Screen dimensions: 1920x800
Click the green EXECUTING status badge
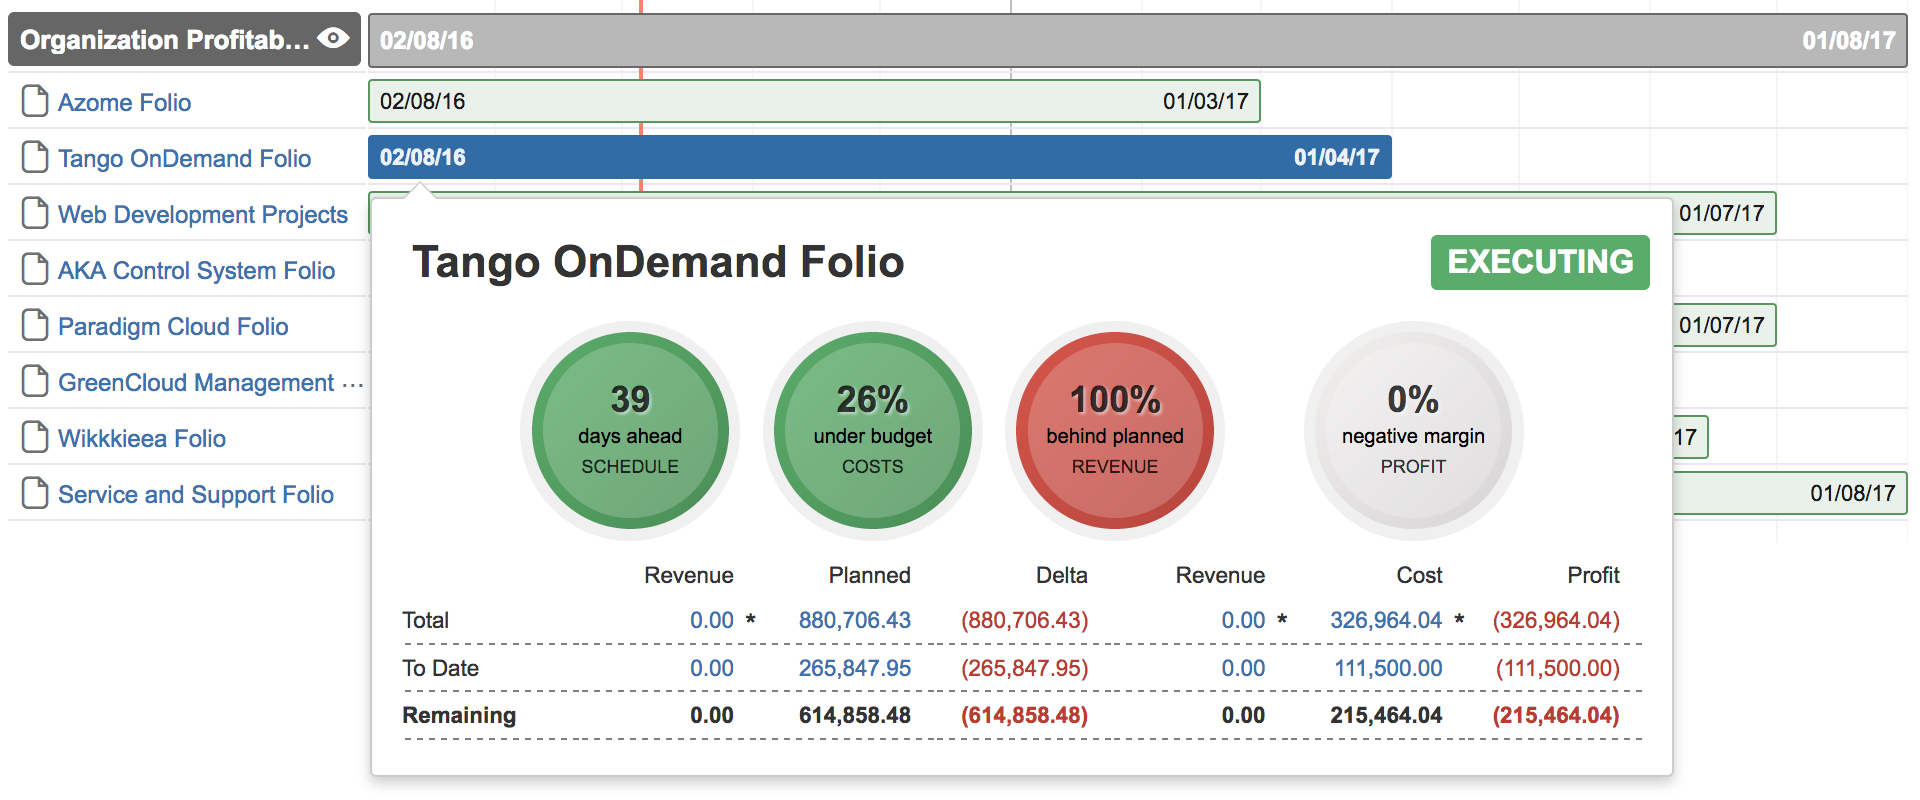1539,262
